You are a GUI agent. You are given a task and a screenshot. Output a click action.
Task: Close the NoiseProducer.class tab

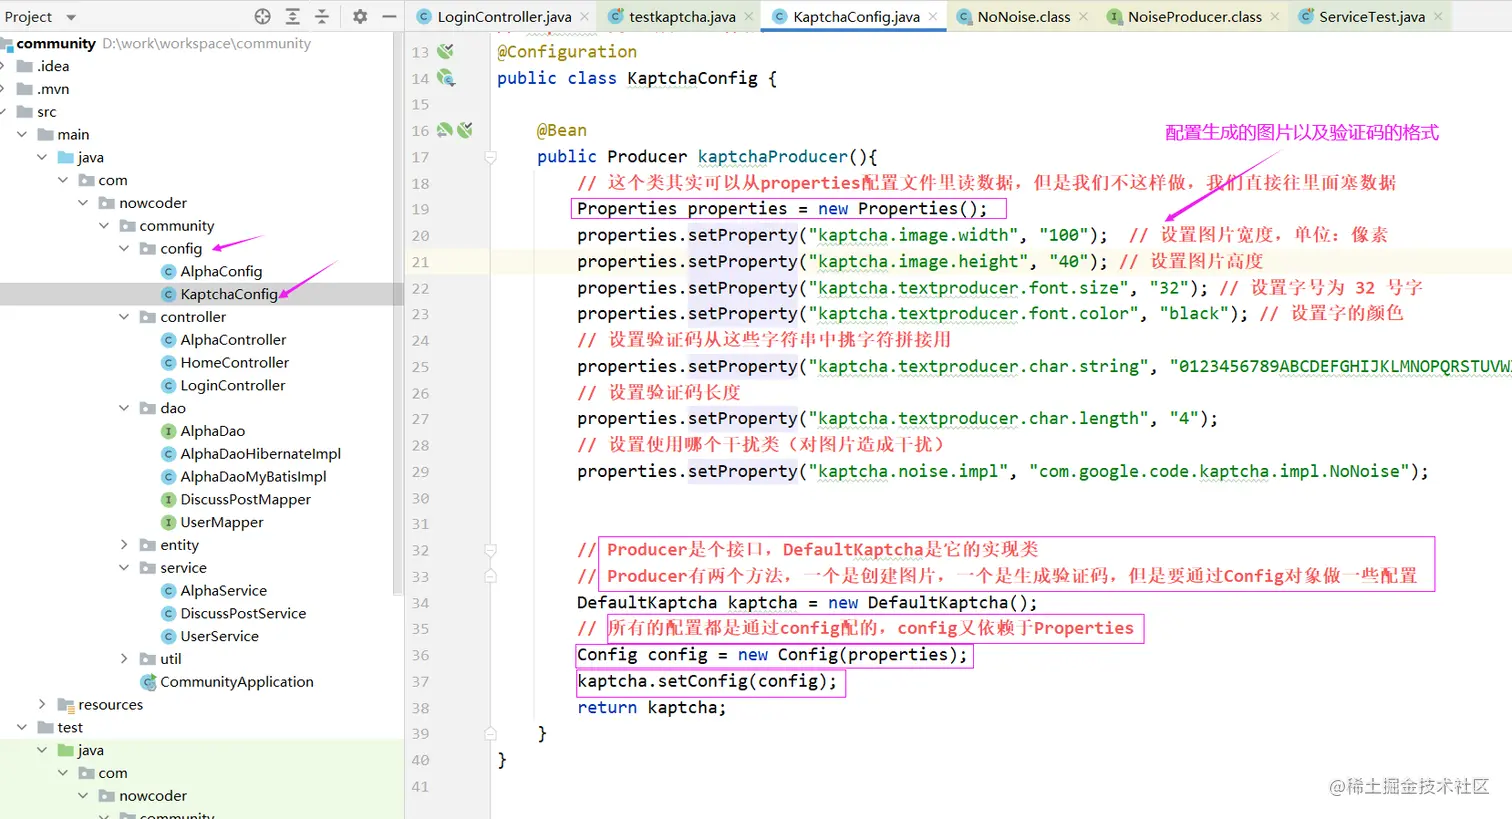click(x=1275, y=16)
